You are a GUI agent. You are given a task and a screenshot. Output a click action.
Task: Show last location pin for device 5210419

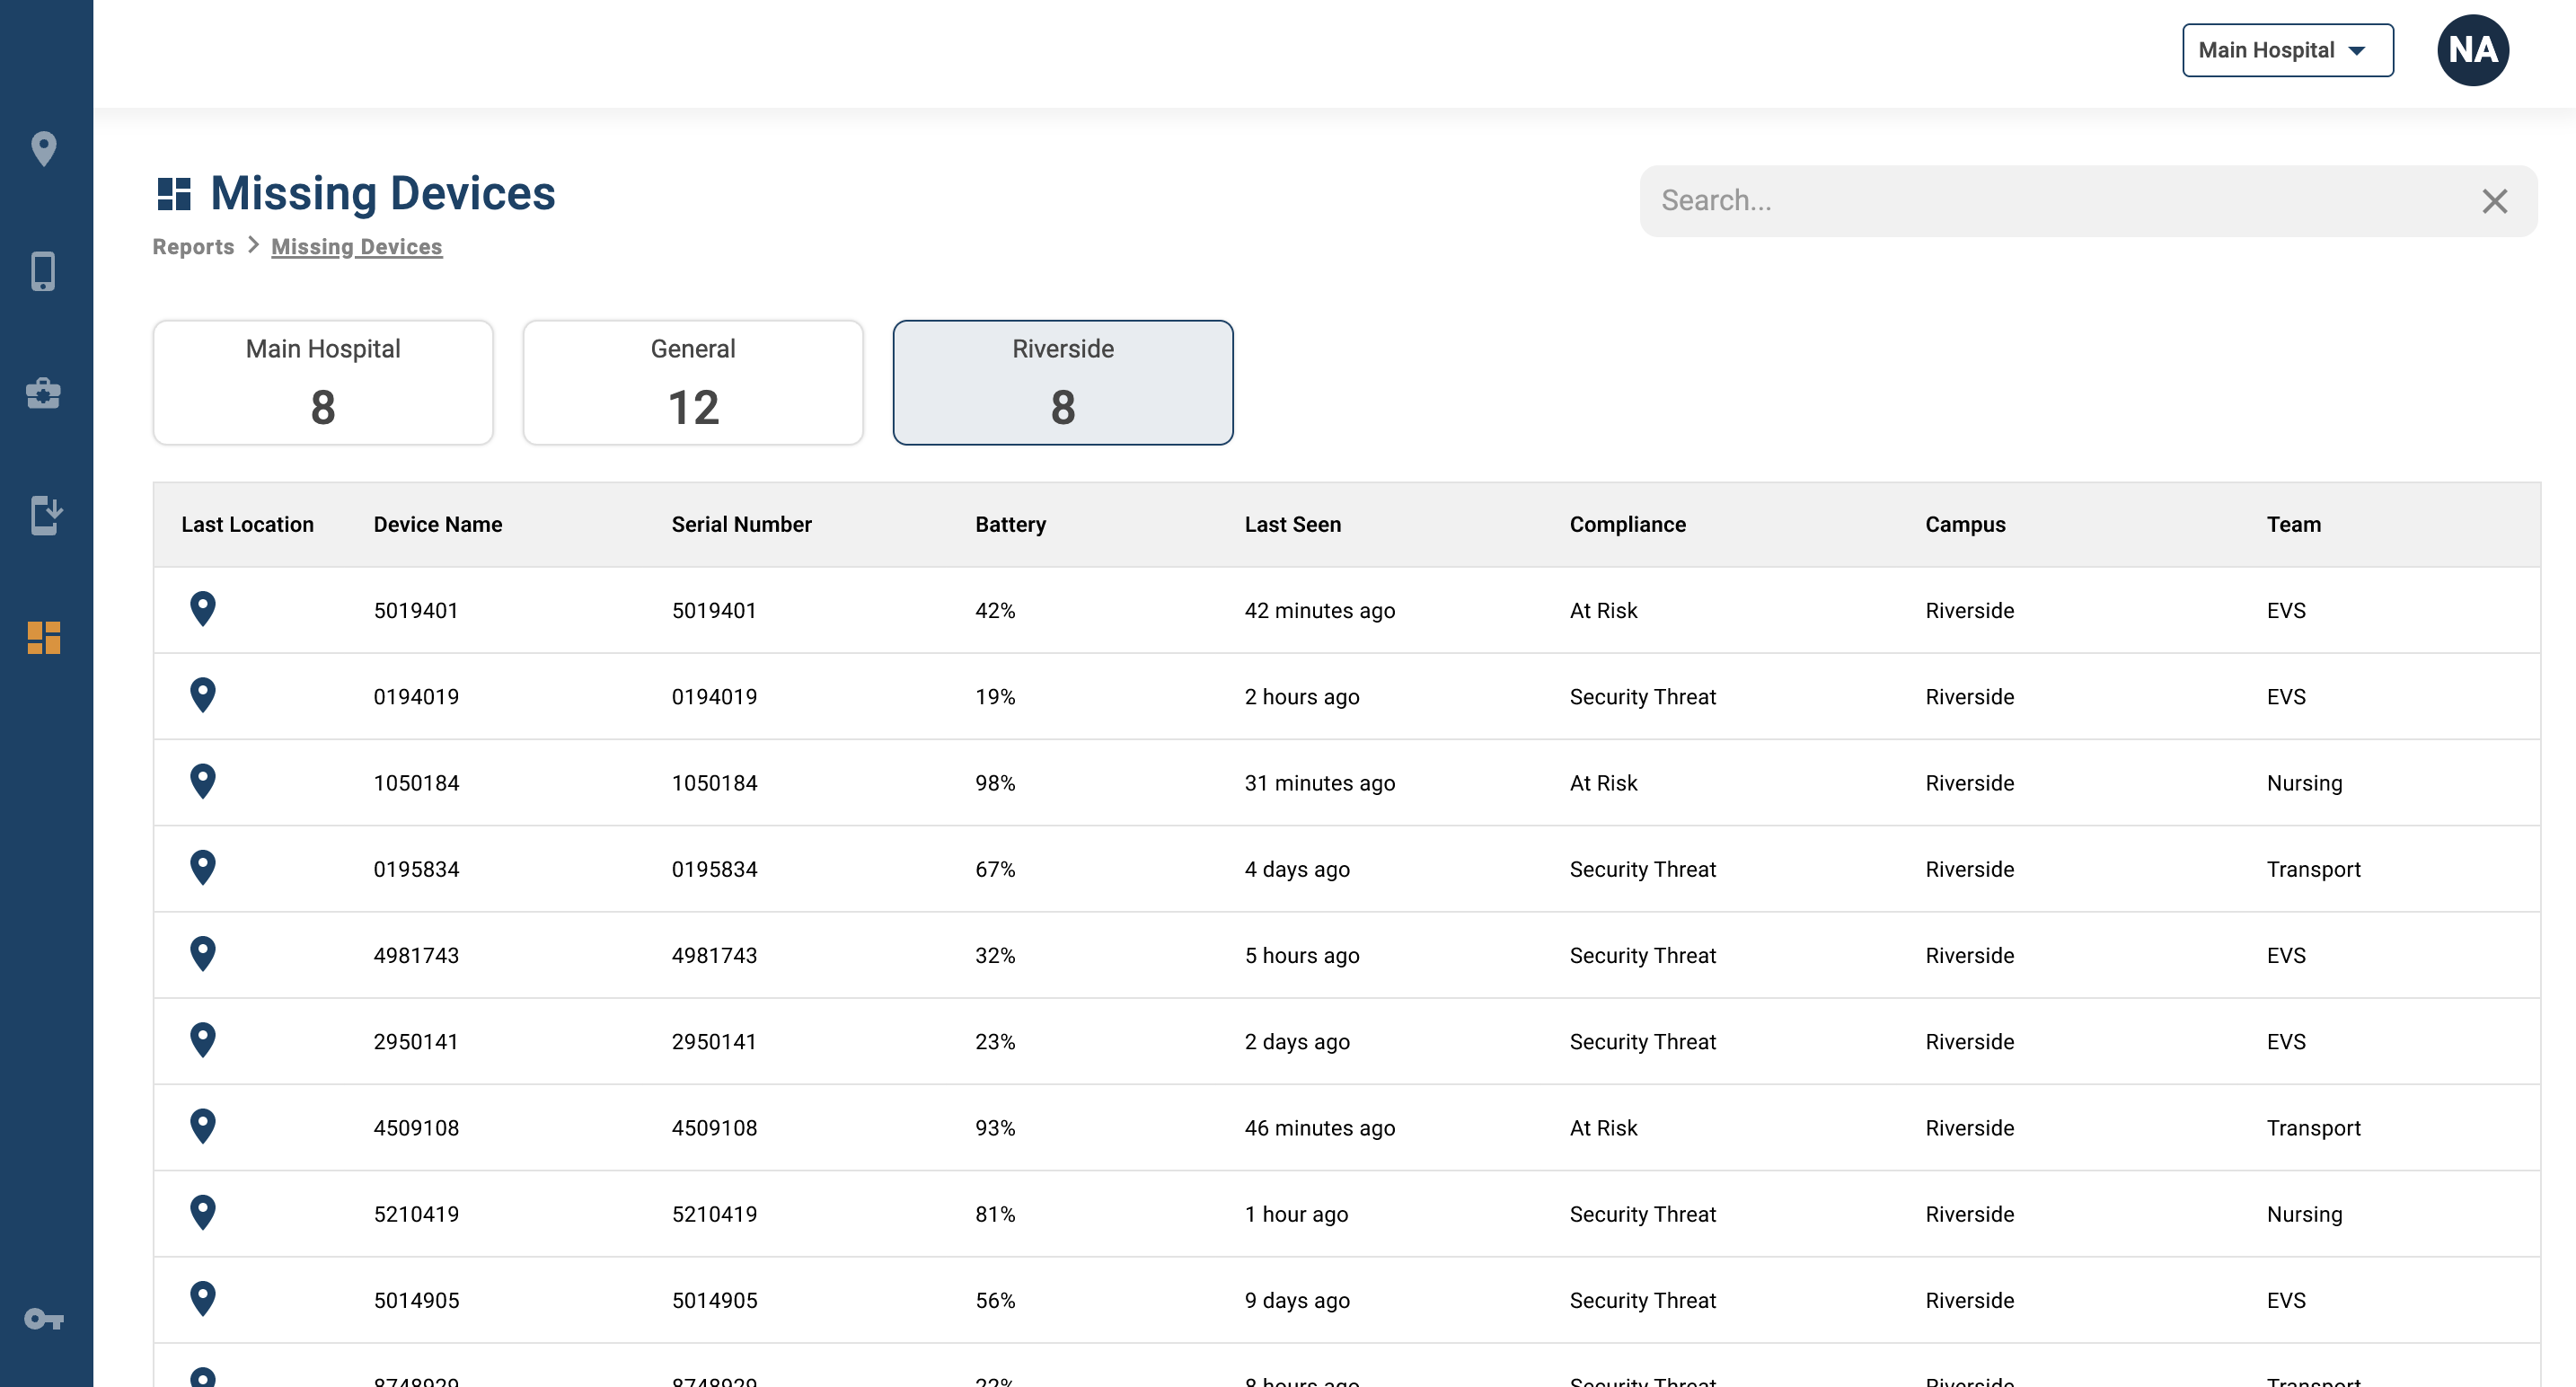(x=203, y=1212)
